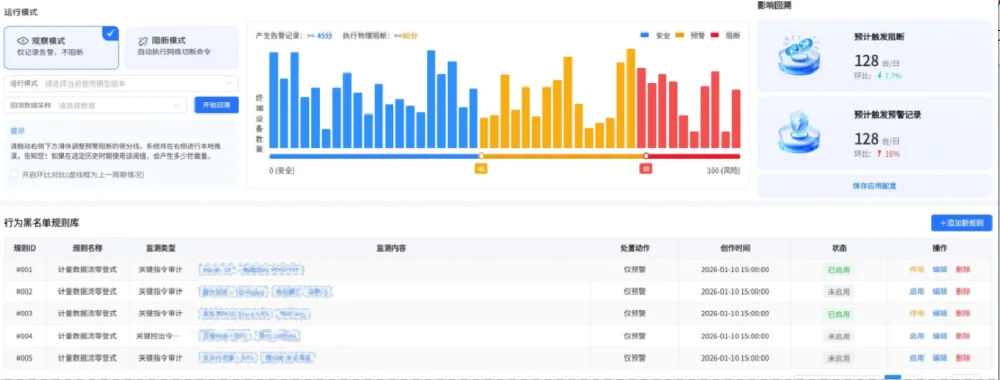The height and width of the screenshot is (380, 1000).
Task: Click 删除 for rule #001
Action: [x=962, y=270]
